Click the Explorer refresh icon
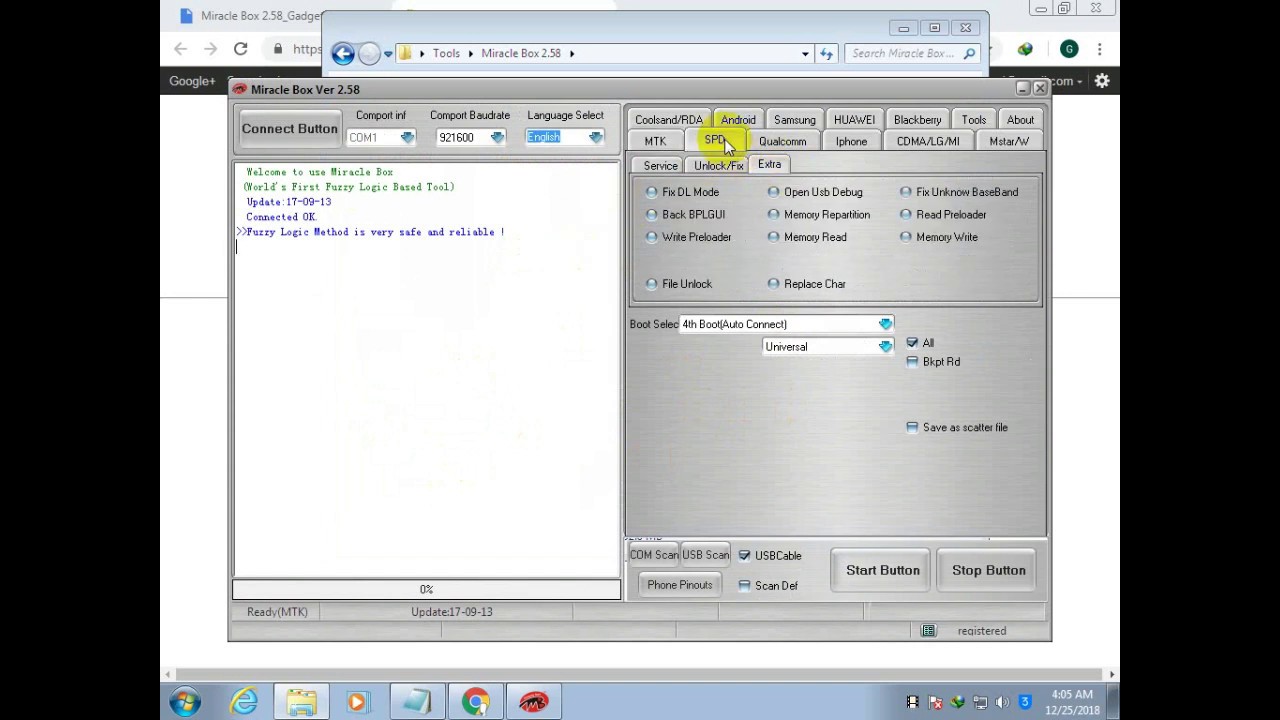This screenshot has height=720, width=1280. click(x=826, y=54)
